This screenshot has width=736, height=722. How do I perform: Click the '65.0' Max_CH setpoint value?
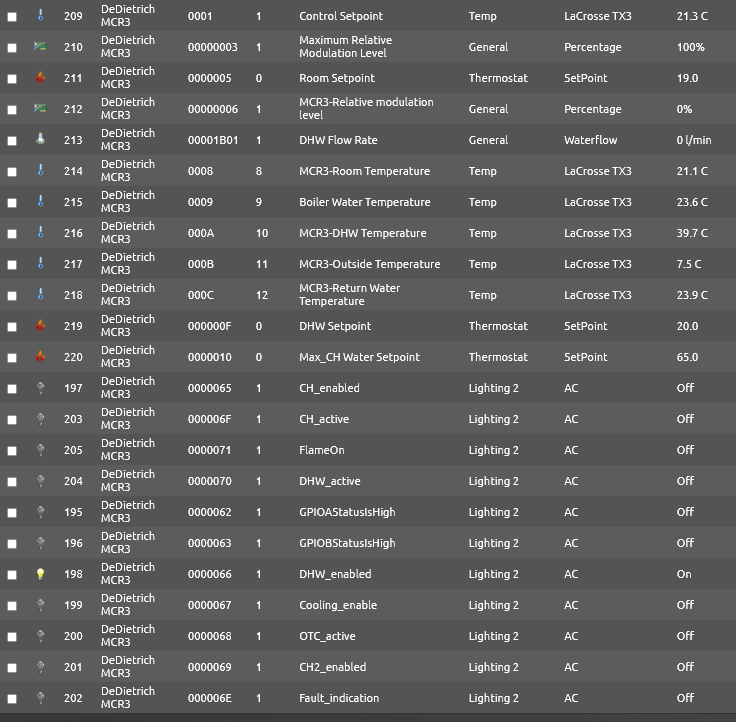pos(687,357)
